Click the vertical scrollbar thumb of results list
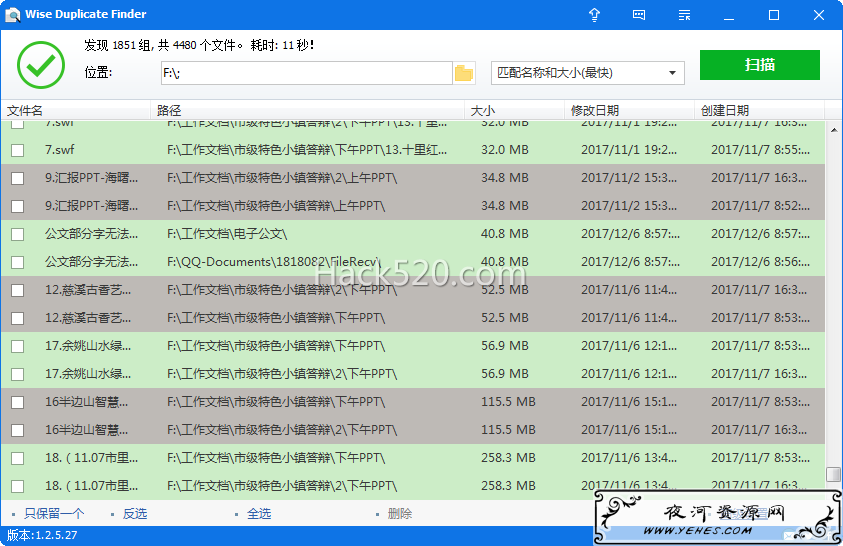843x546 pixels. click(x=834, y=475)
